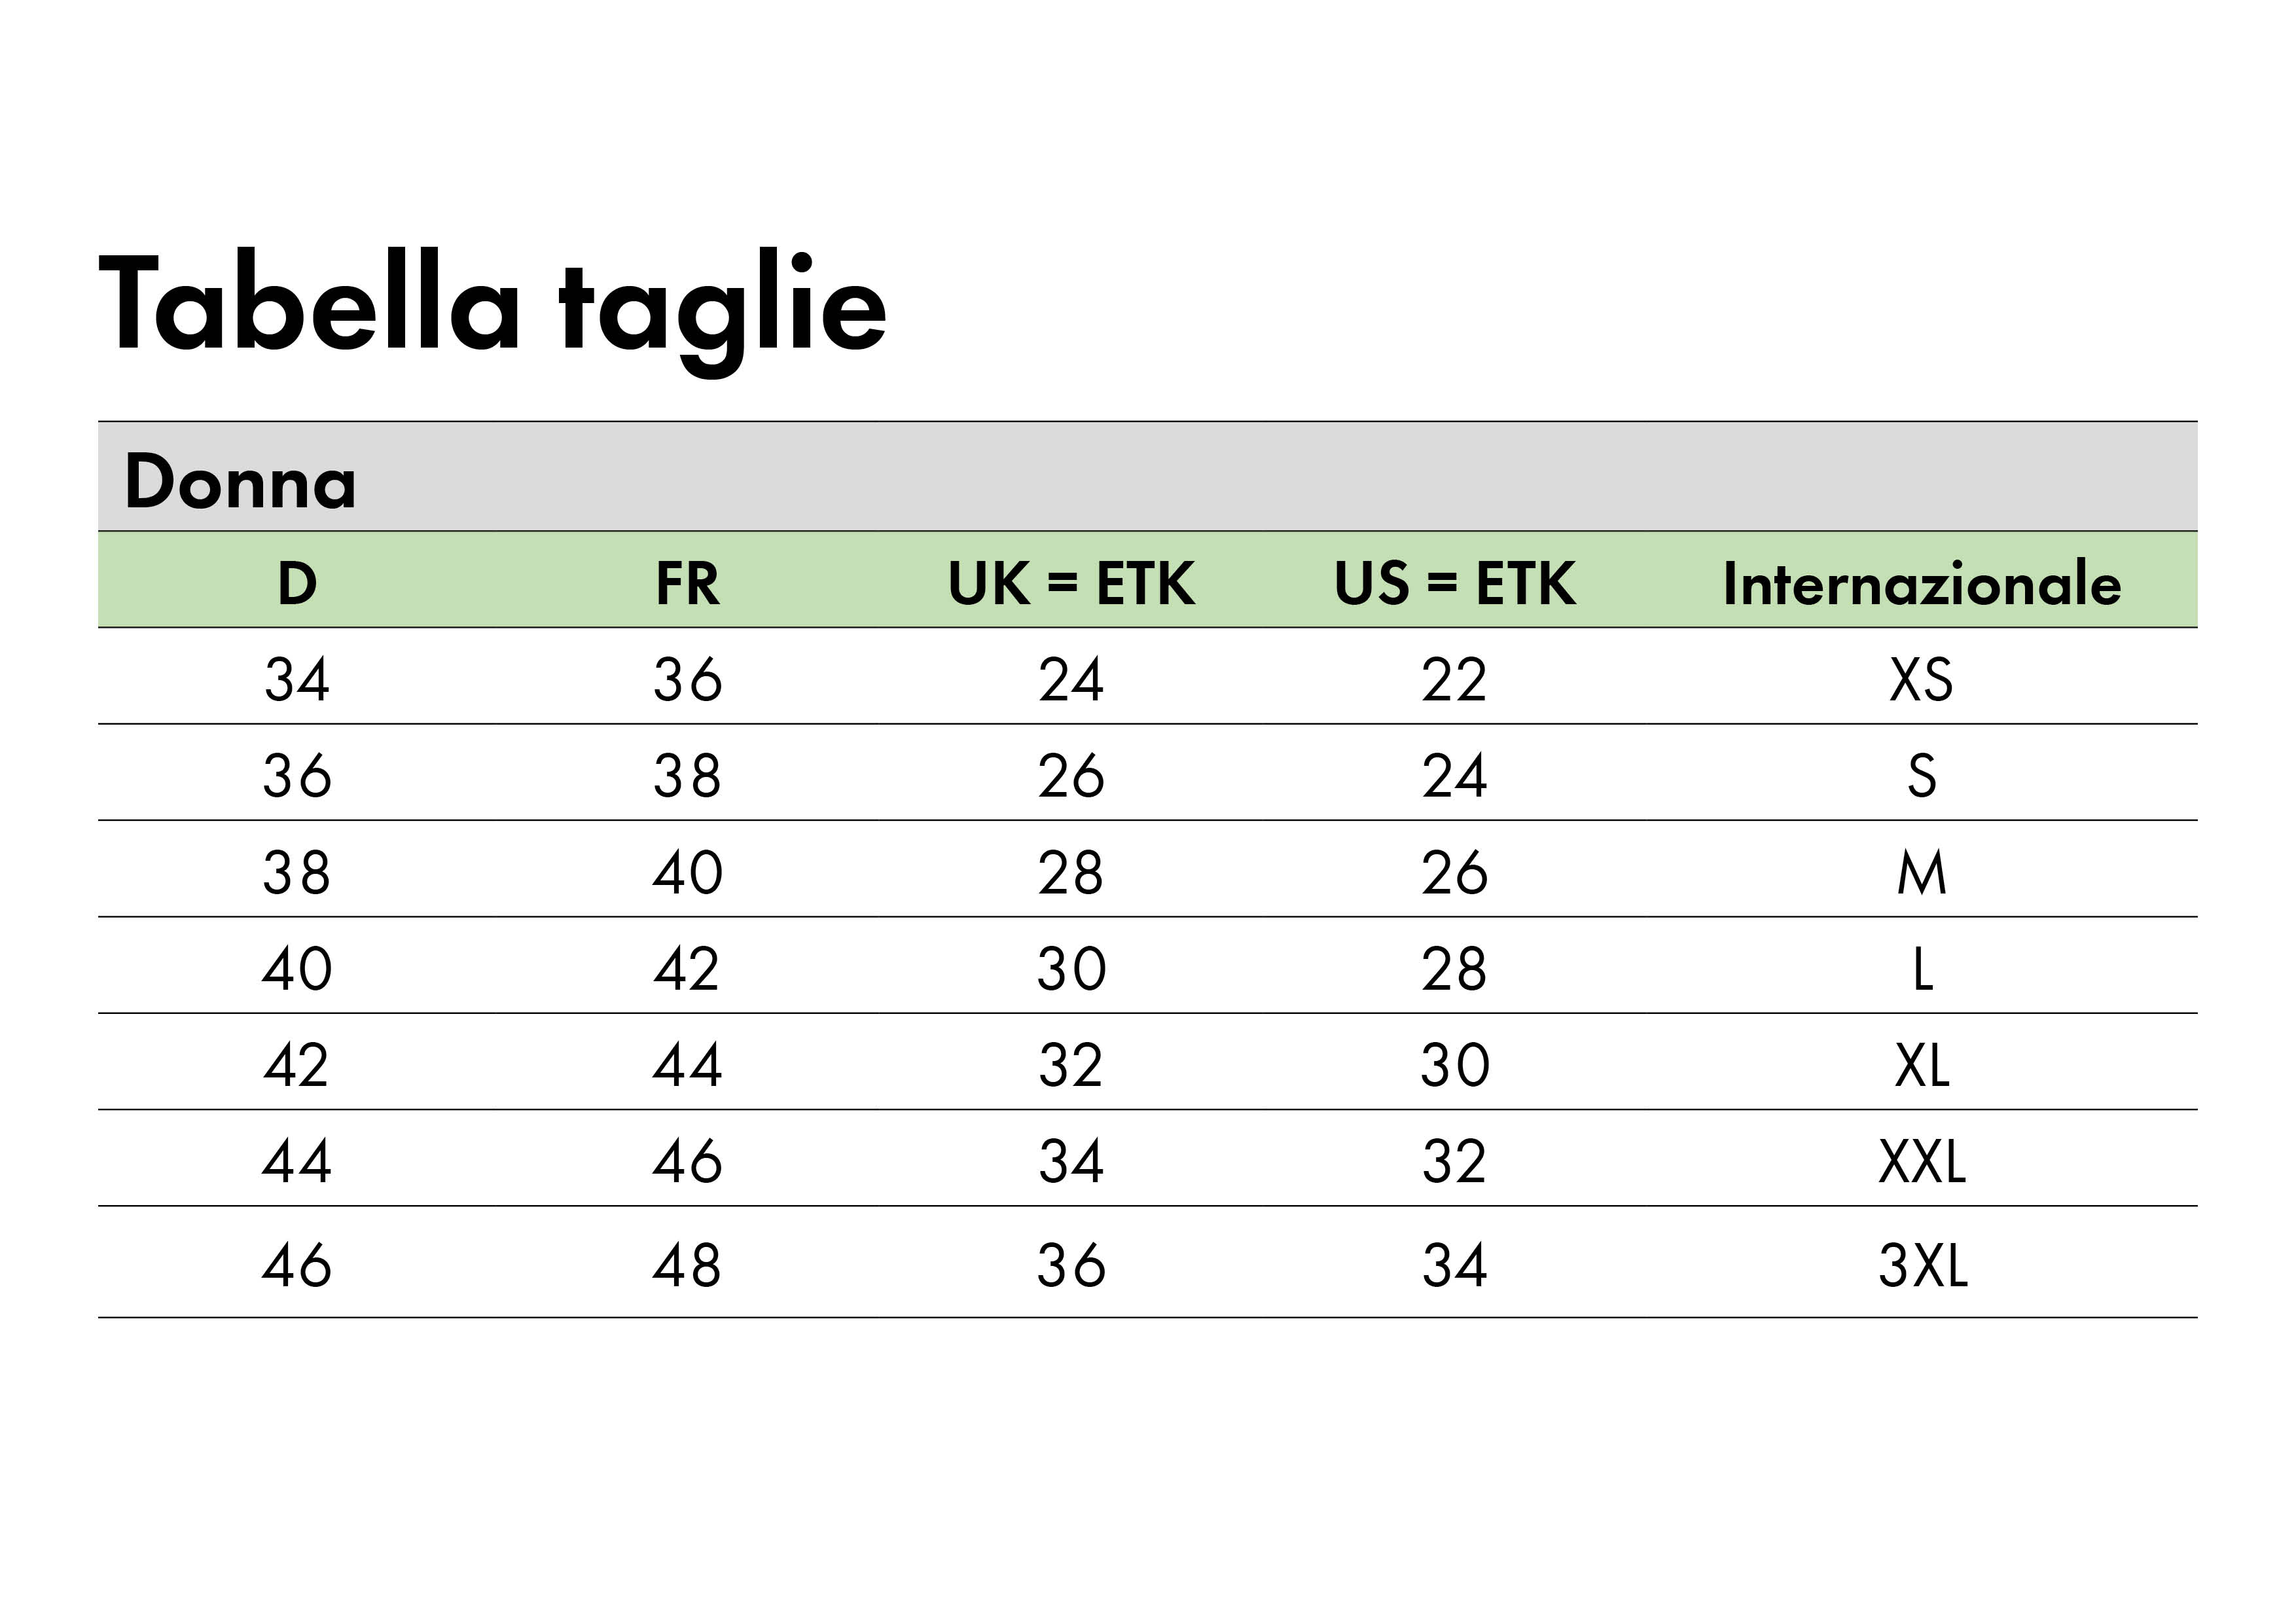Screen dimensions: 2296x1624
Task: Select the "UK = ETK" column header
Action: [1071, 583]
